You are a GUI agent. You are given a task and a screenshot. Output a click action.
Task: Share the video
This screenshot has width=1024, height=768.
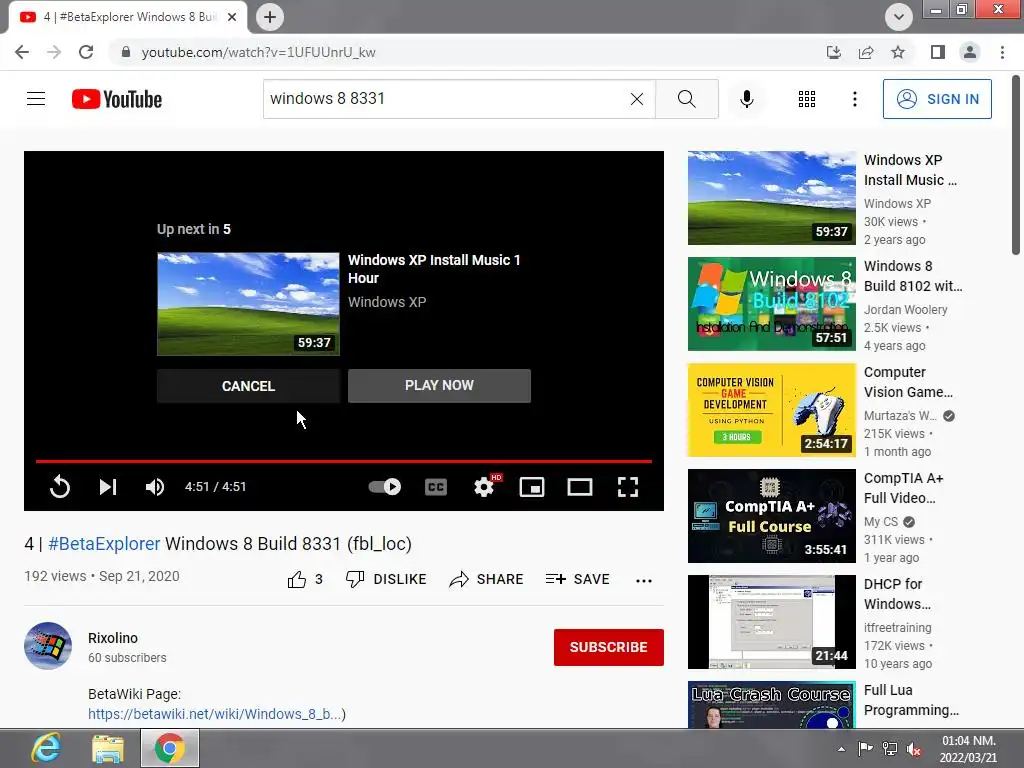(487, 579)
